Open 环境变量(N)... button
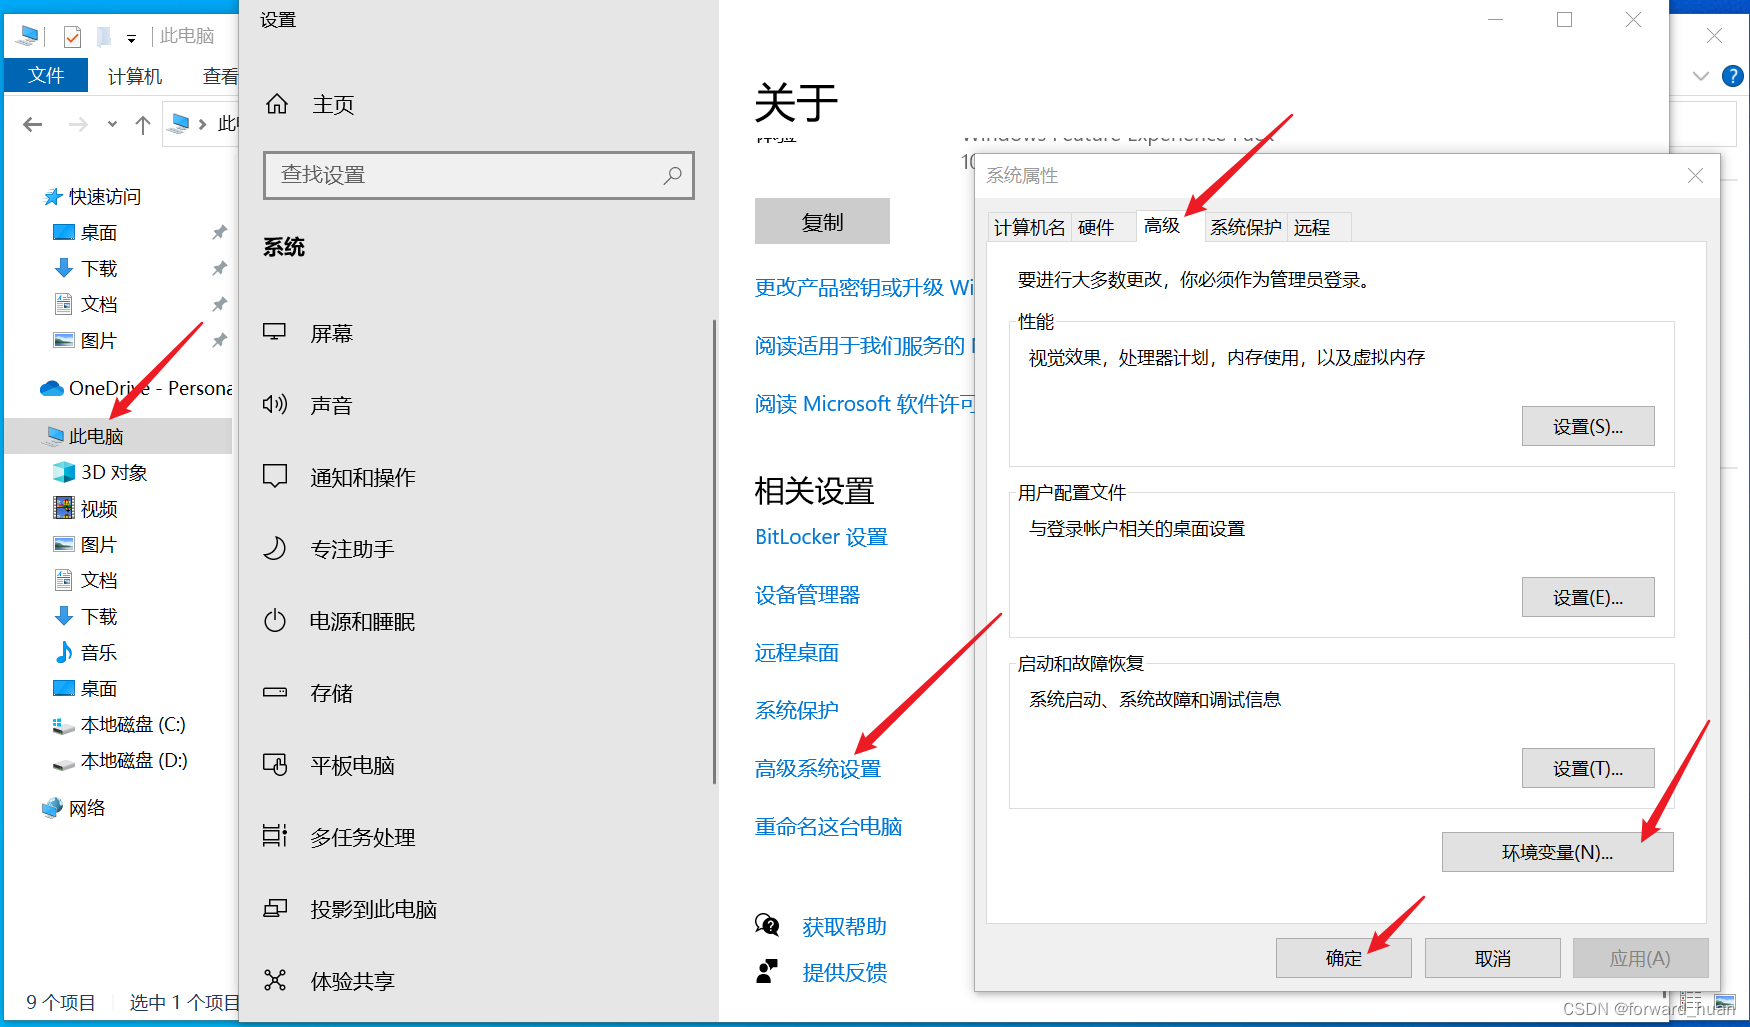Viewport: 1750px width, 1027px height. [1557, 852]
